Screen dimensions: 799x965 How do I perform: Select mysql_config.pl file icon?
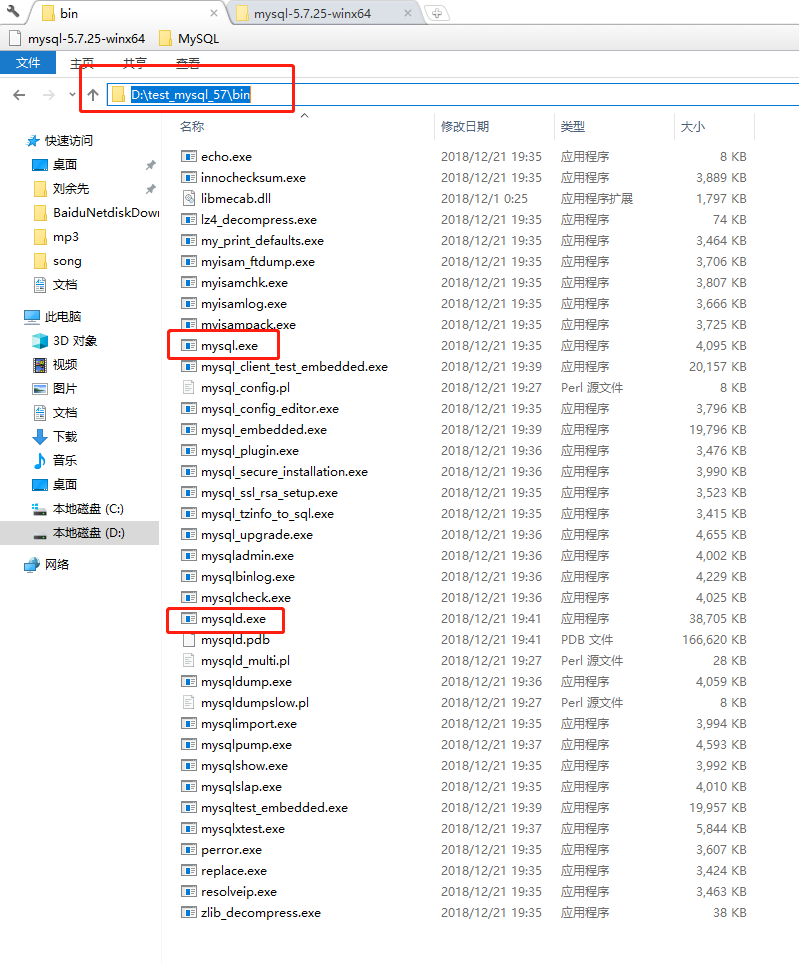coord(188,387)
